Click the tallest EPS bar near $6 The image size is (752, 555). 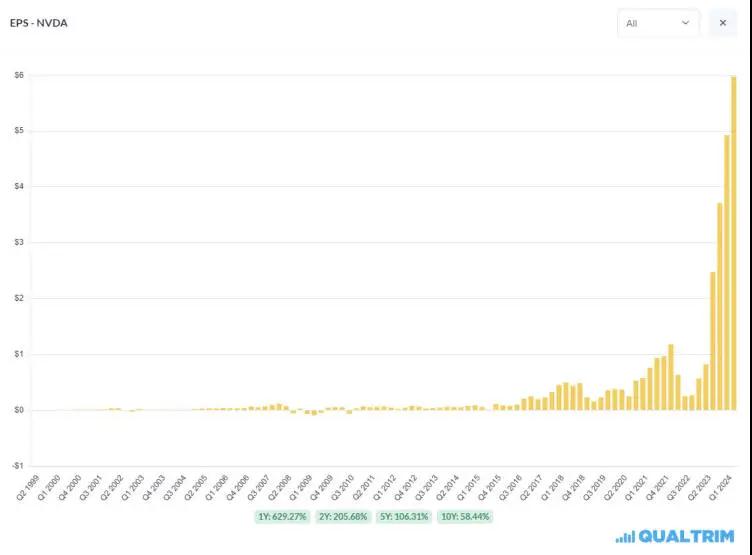tap(734, 240)
